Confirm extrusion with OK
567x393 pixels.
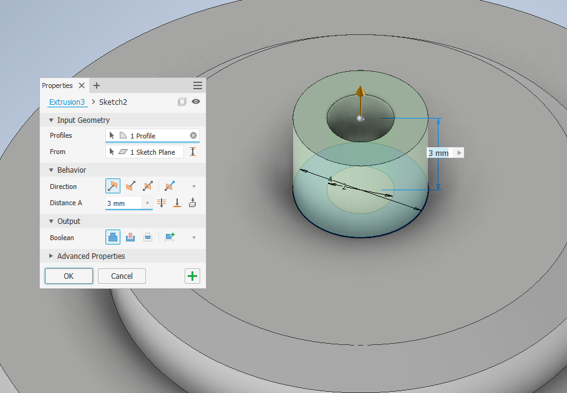[69, 276]
